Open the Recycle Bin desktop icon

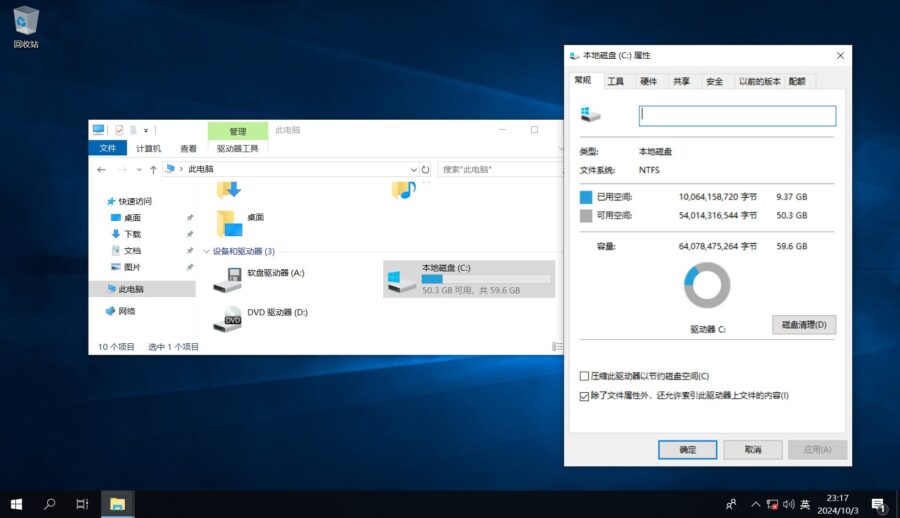(26, 27)
